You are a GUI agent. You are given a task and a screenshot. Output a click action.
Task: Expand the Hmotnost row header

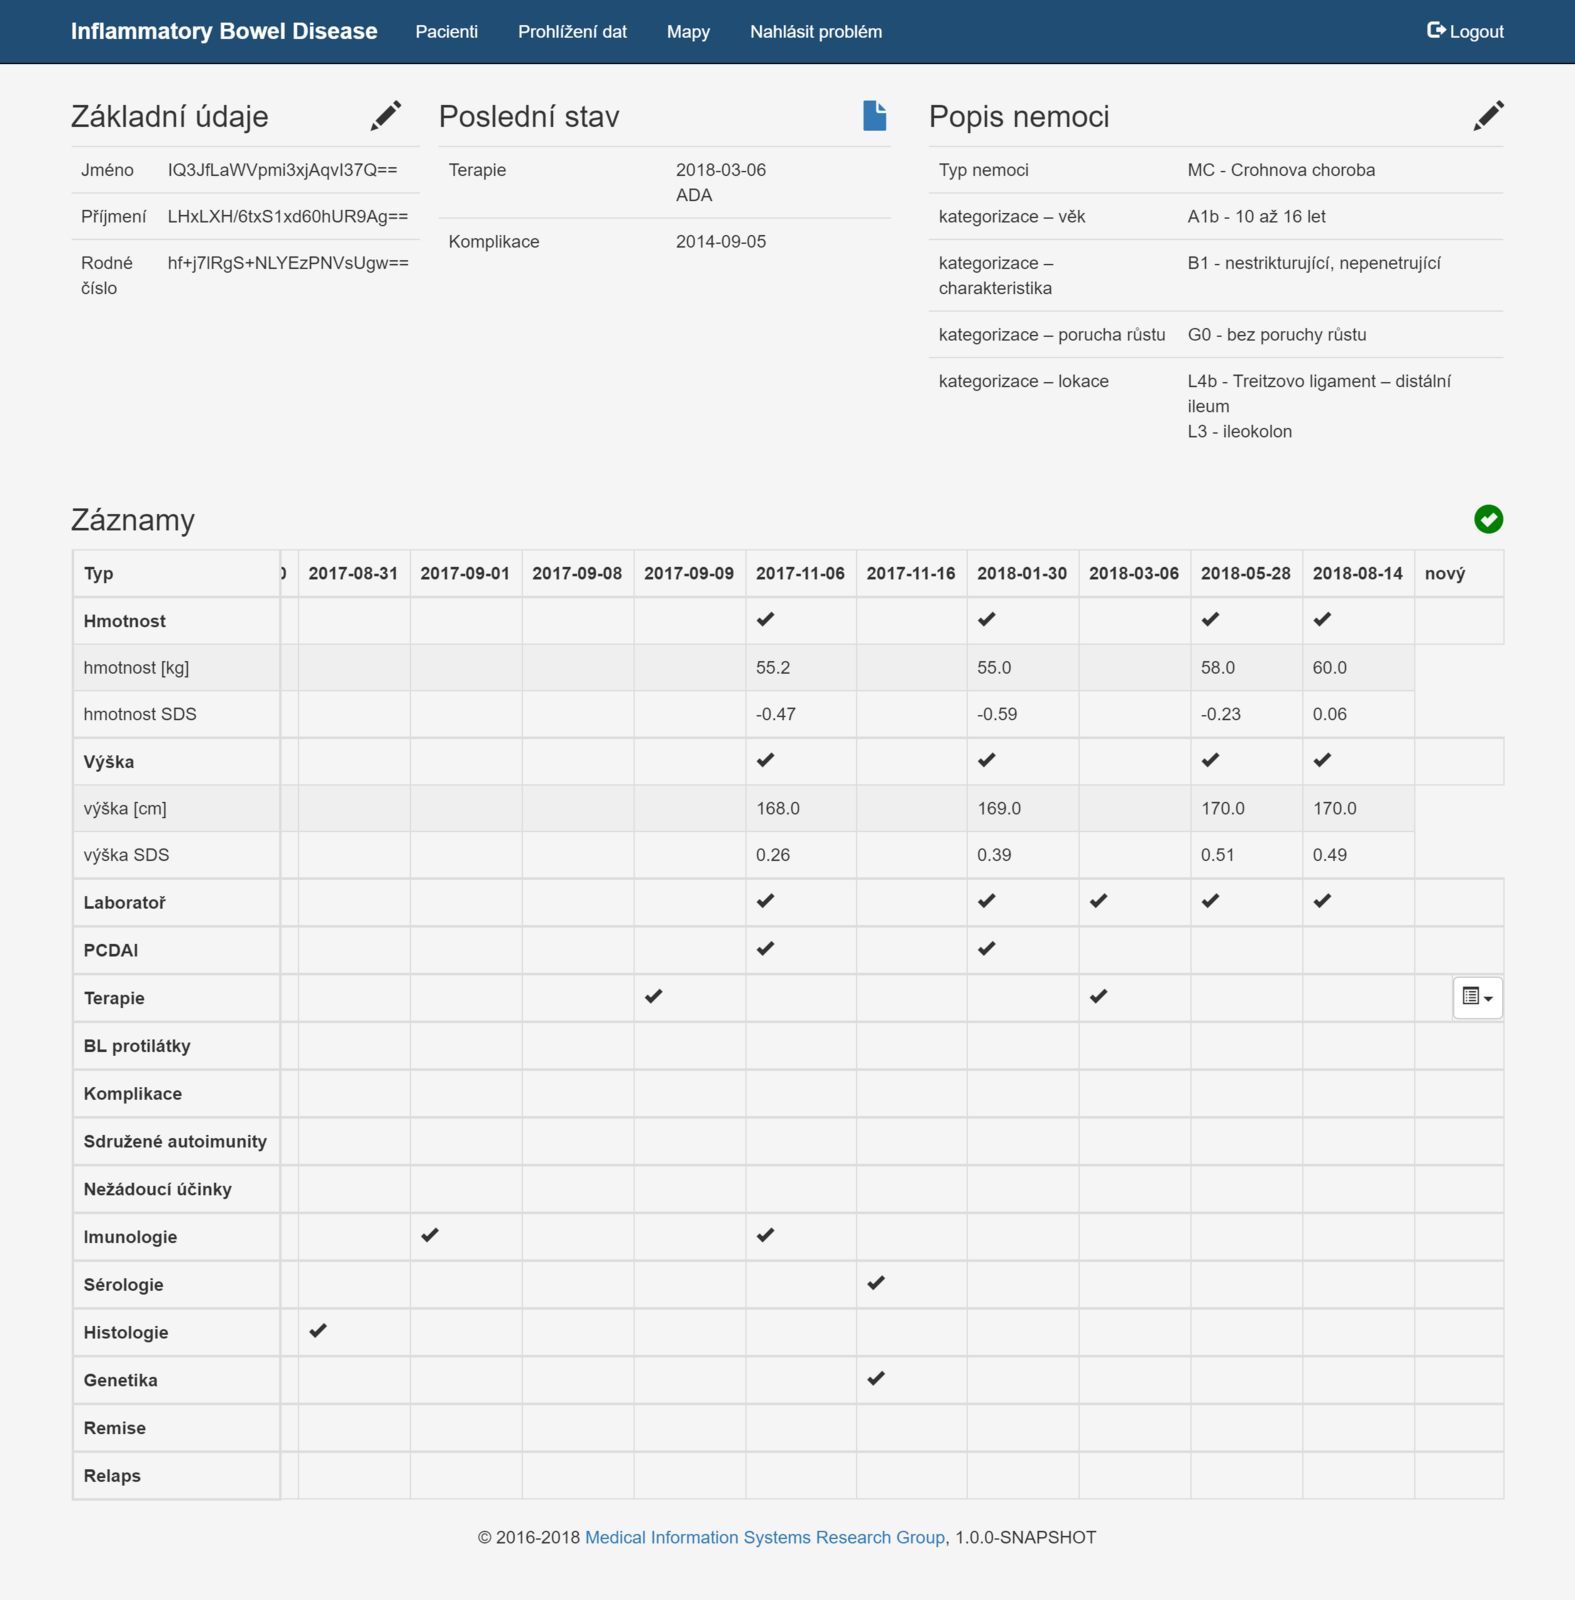[x=125, y=621]
